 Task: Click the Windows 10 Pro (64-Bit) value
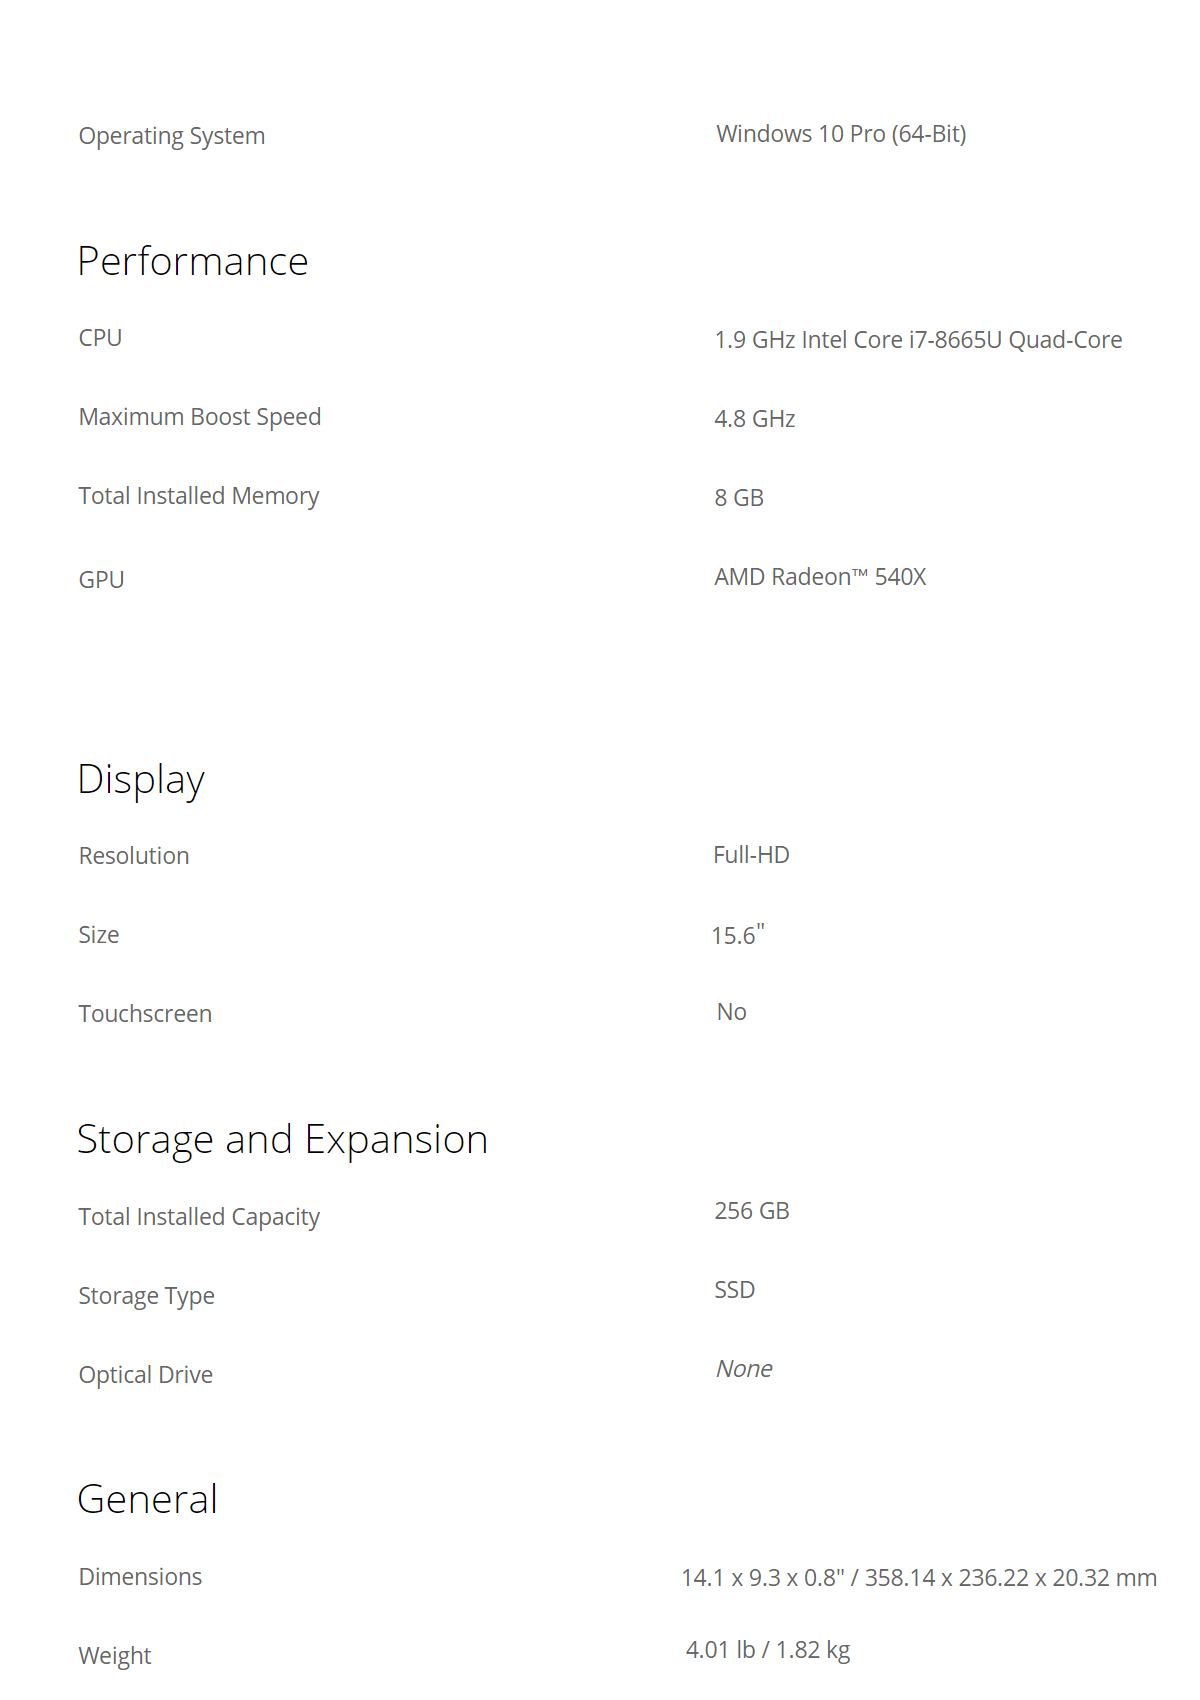[841, 134]
